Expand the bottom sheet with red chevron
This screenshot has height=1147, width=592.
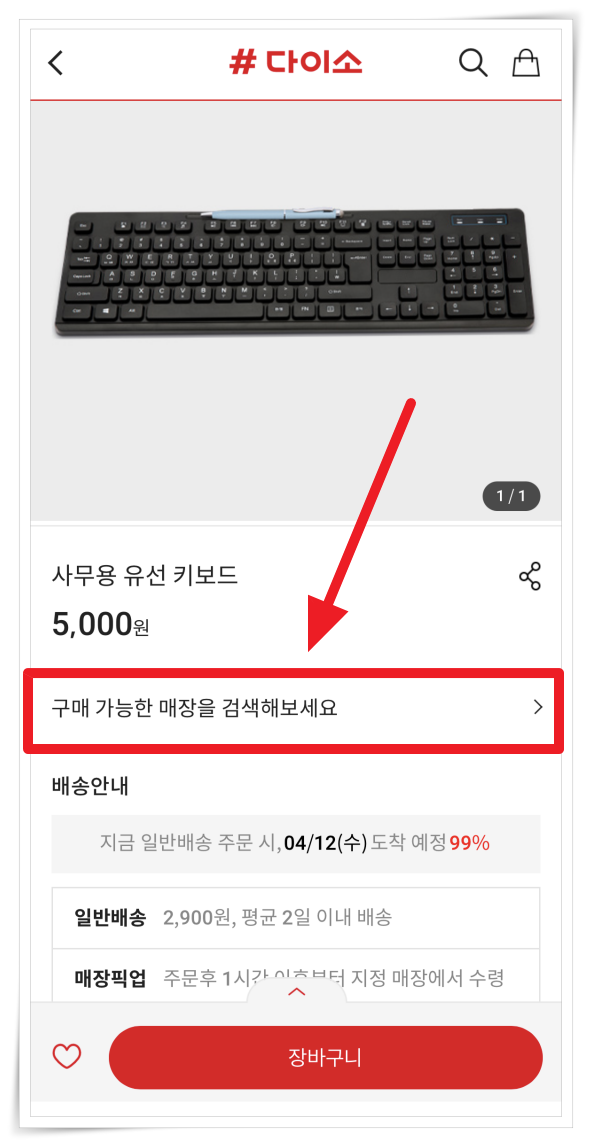[296, 992]
